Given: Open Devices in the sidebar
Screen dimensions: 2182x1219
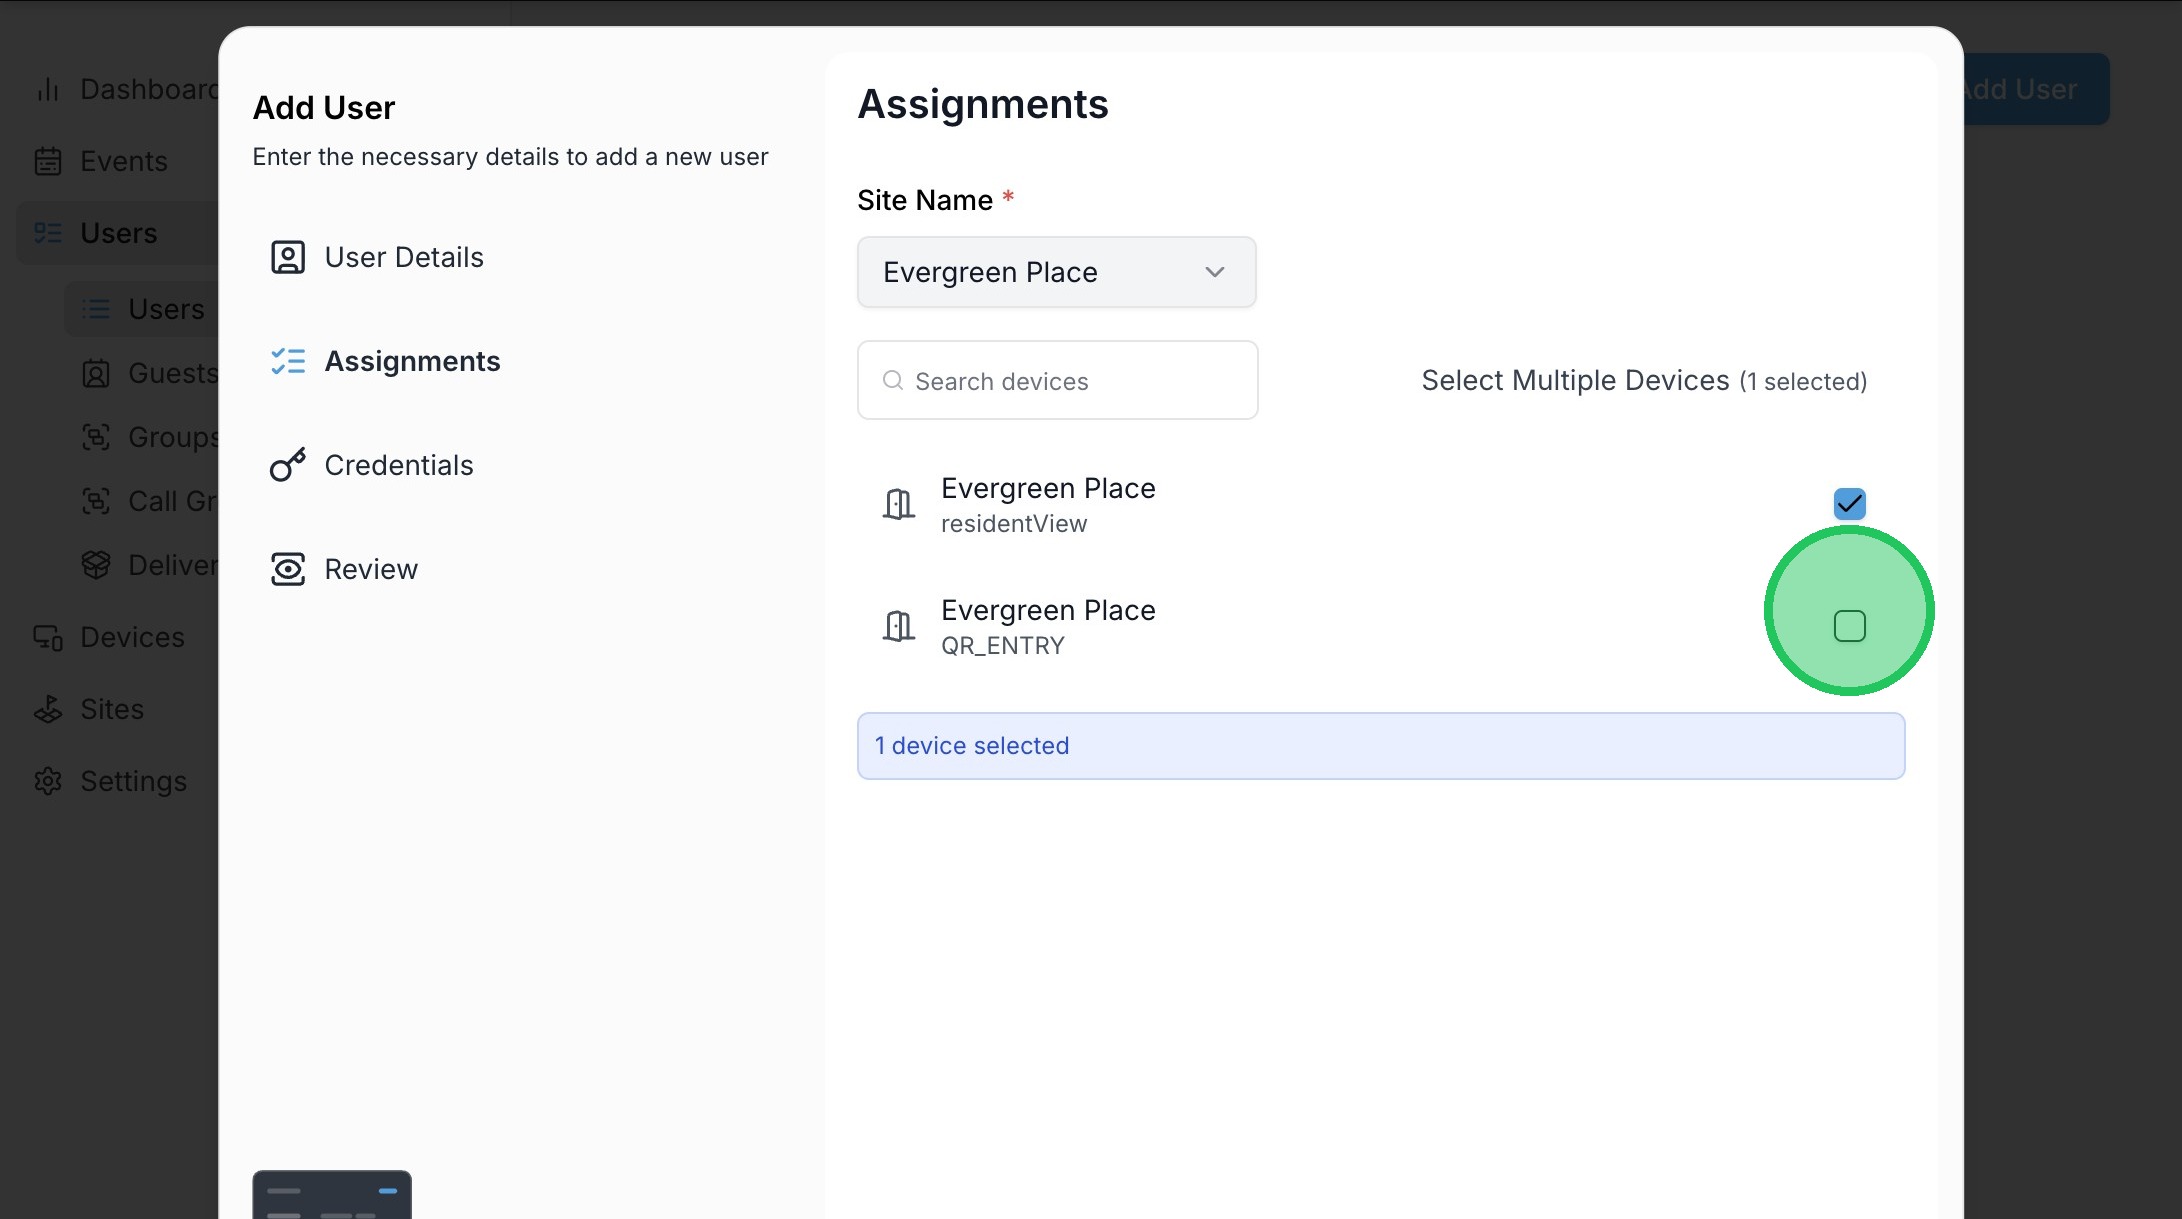Looking at the screenshot, I should pyautogui.click(x=132, y=637).
